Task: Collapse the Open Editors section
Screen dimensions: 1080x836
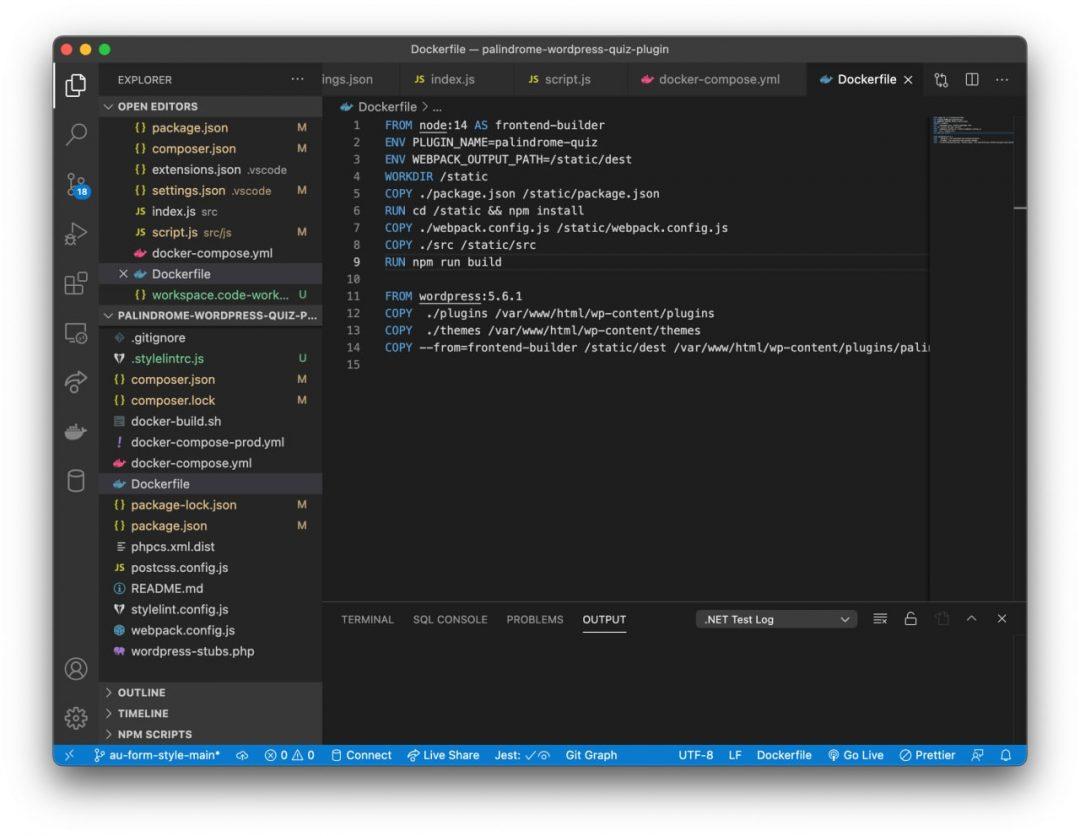Action: click(157, 106)
